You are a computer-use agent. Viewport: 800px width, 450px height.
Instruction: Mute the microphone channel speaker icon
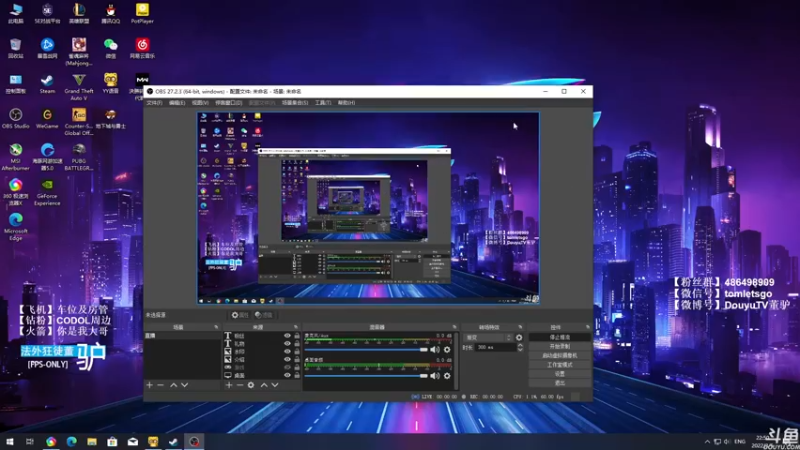[435, 349]
